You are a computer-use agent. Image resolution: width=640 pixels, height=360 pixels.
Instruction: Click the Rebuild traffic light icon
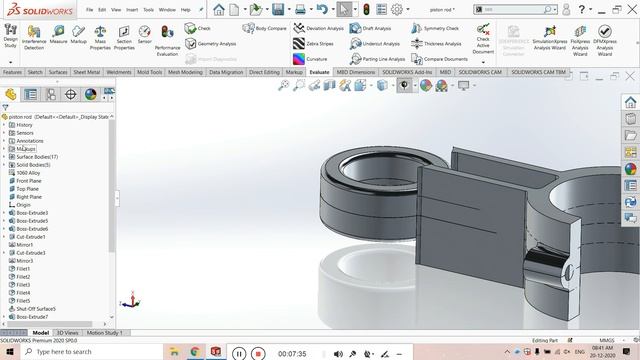coord(366,9)
